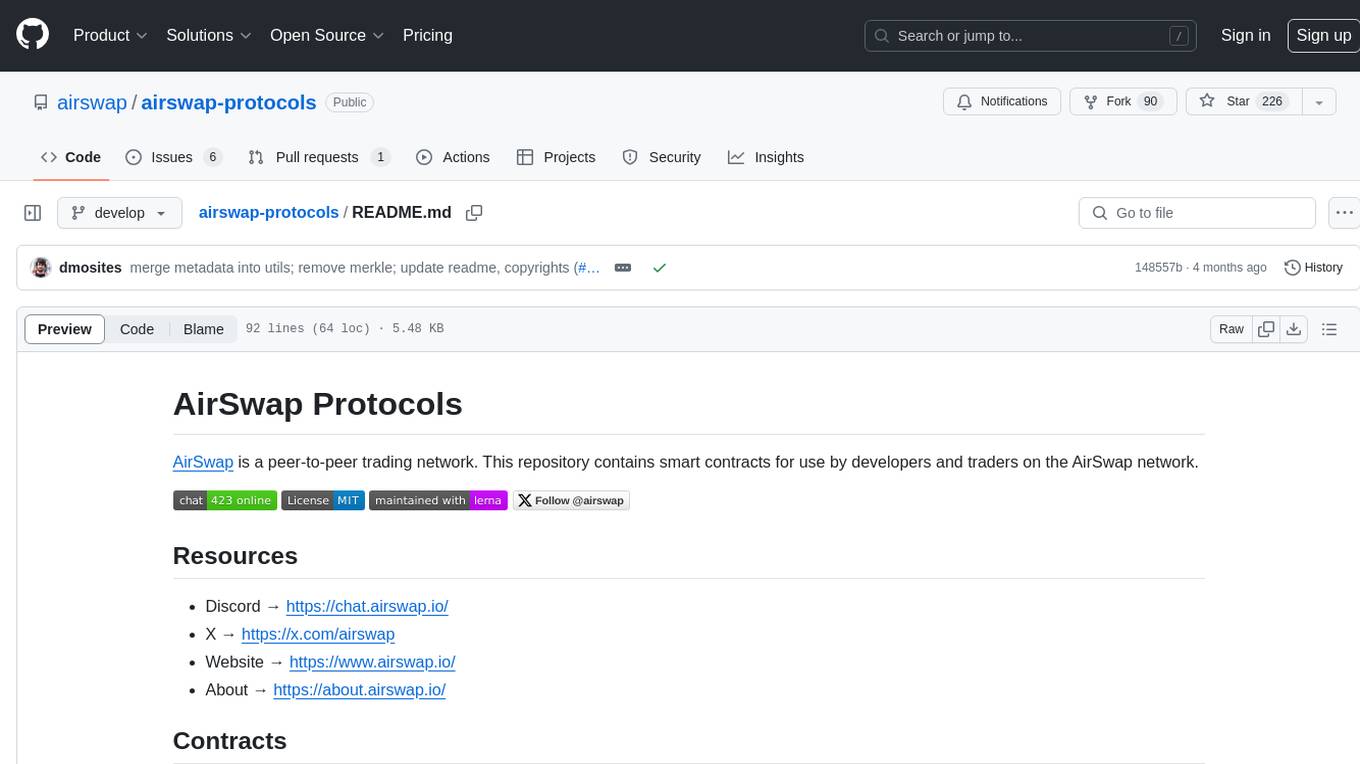Image resolution: width=1360 pixels, height=764 pixels.
Task: Open the Actions tab
Action: (453, 157)
